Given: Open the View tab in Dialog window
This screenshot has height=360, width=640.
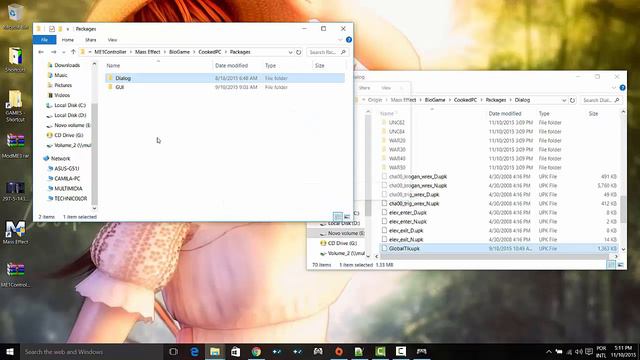Looking at the screenshot, I should tap(386, 88).
